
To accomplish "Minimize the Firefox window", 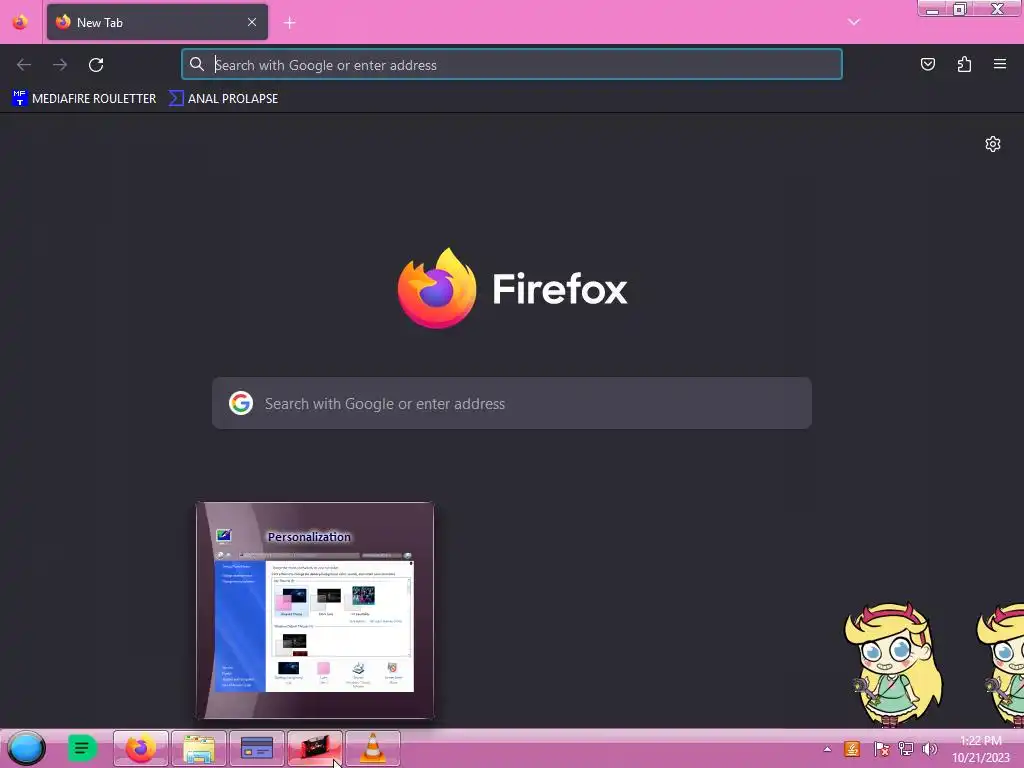I will pyautogui.click(x=933, y=9).
